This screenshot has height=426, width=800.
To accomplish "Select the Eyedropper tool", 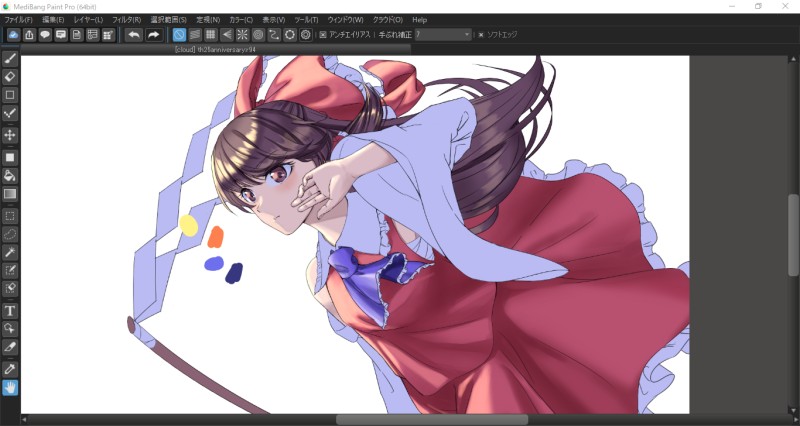I will coord(10,369).
